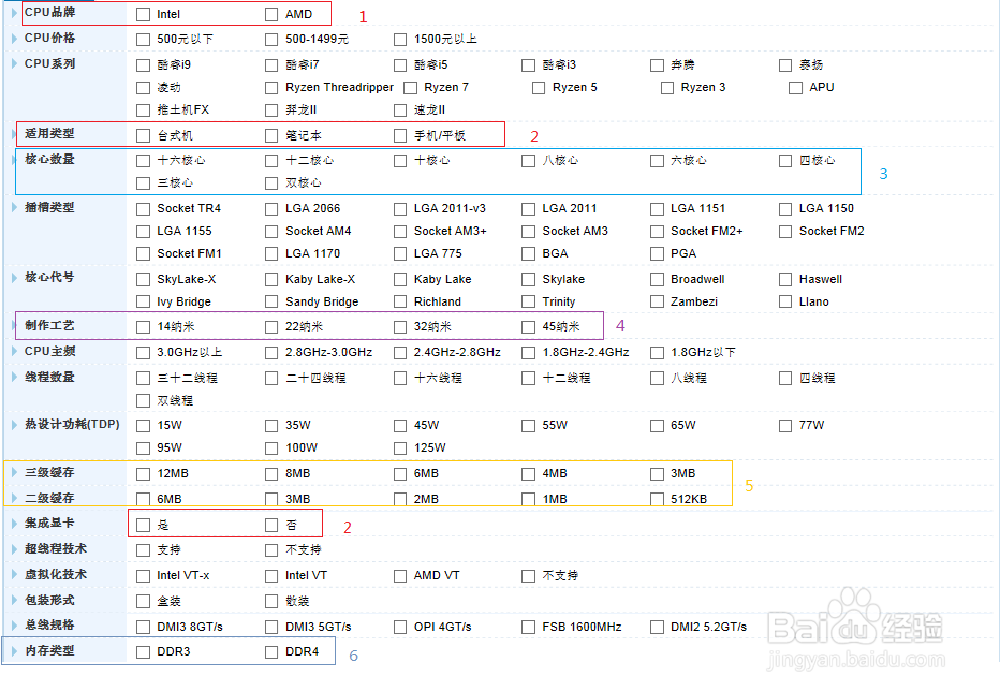Tick the 65W TDP checkbox
Screen dimensions: 1000x694
[x=657, y=425]
